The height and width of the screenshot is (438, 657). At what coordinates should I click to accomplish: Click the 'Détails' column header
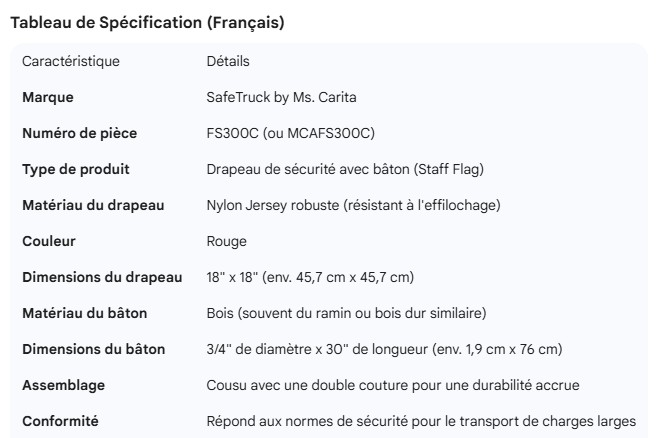228,62
